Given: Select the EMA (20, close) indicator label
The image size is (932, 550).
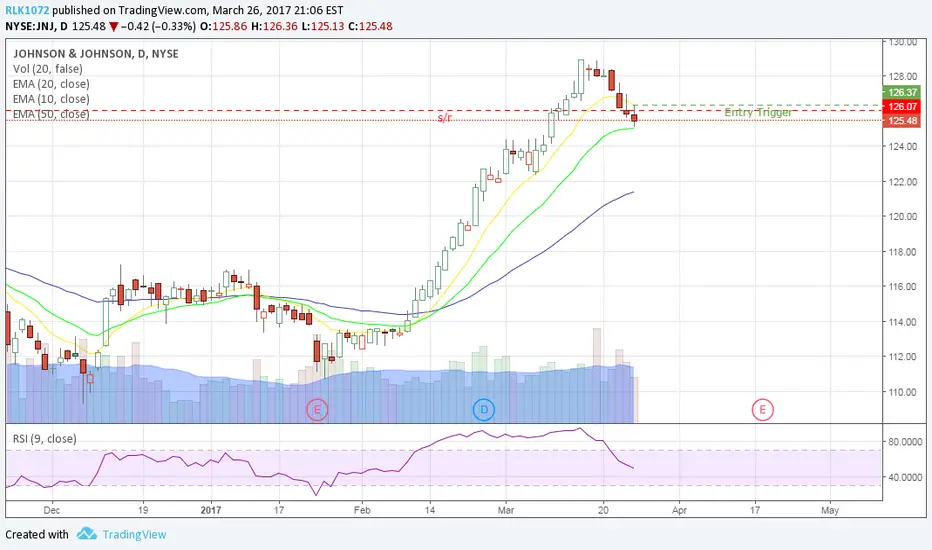Looking at the screenshot, I should pos(51,84).
